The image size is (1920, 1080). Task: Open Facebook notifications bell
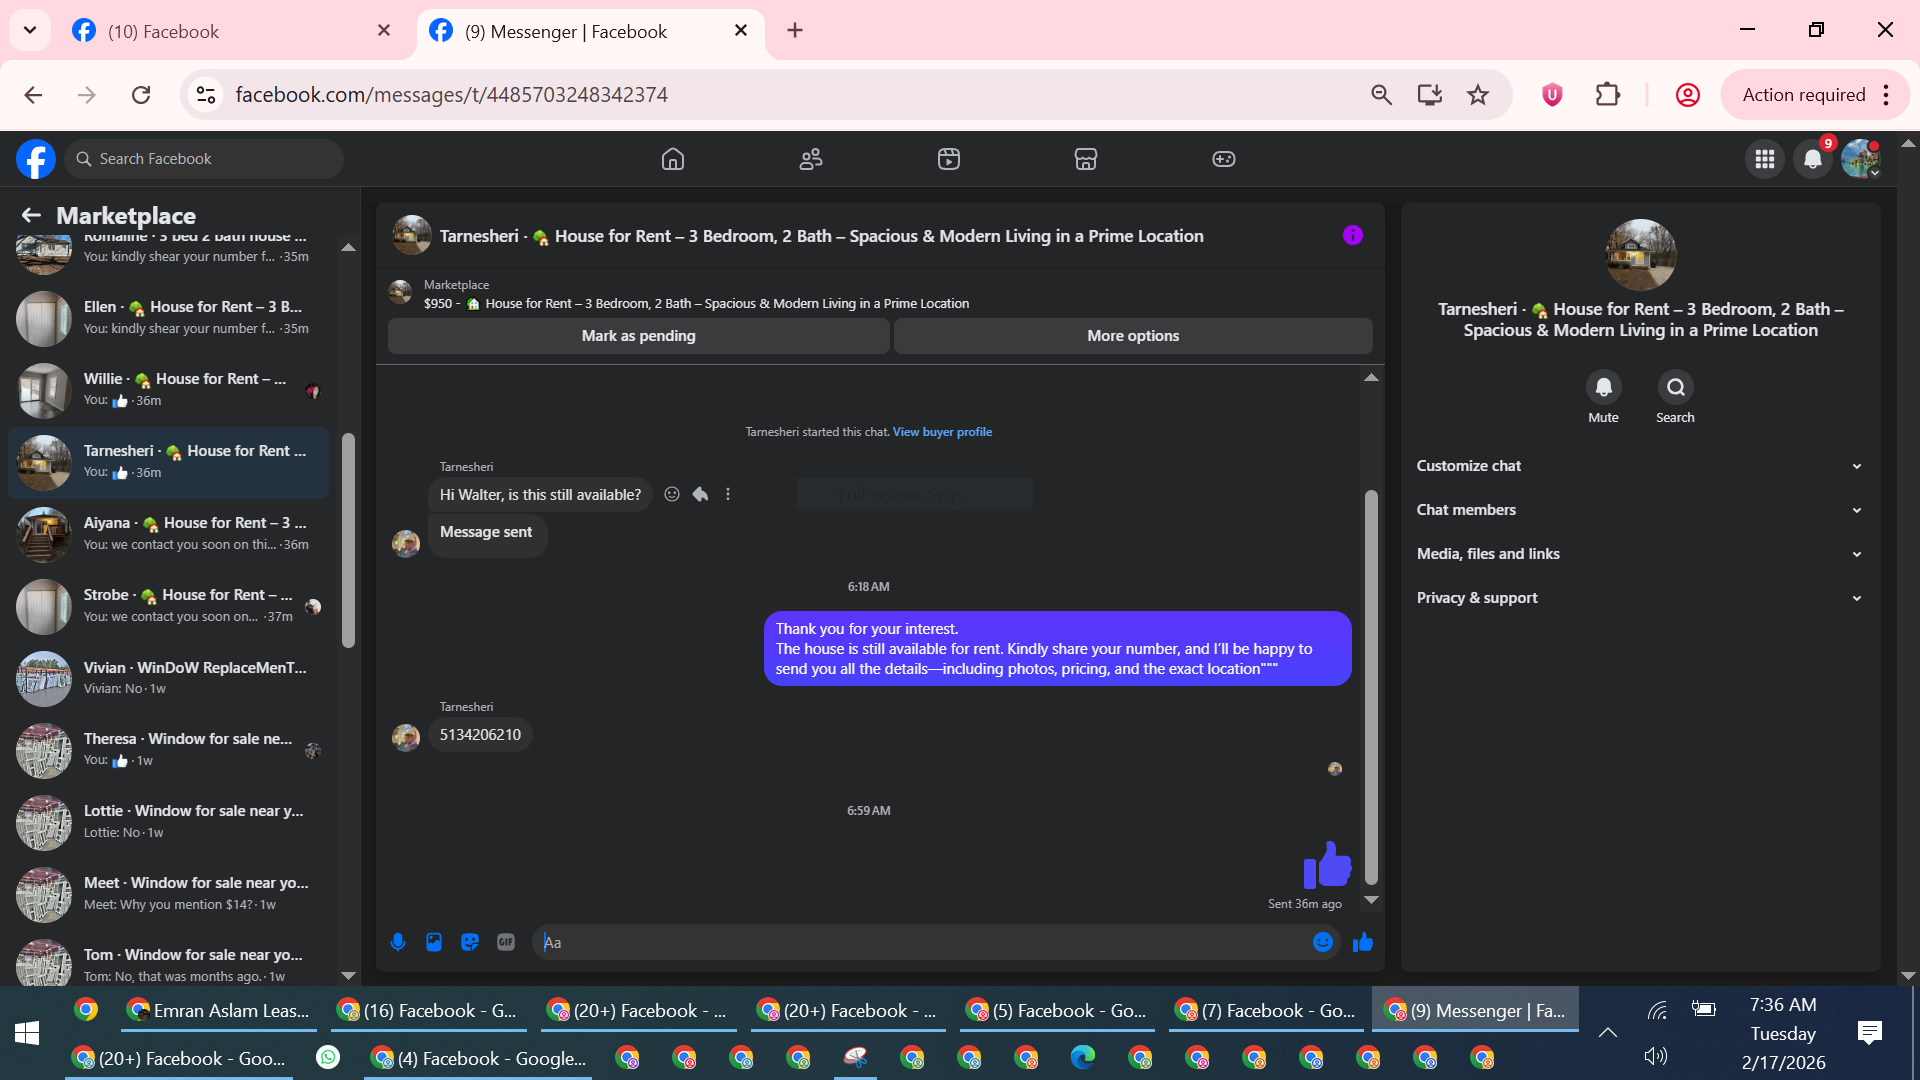coord(1812,159)
